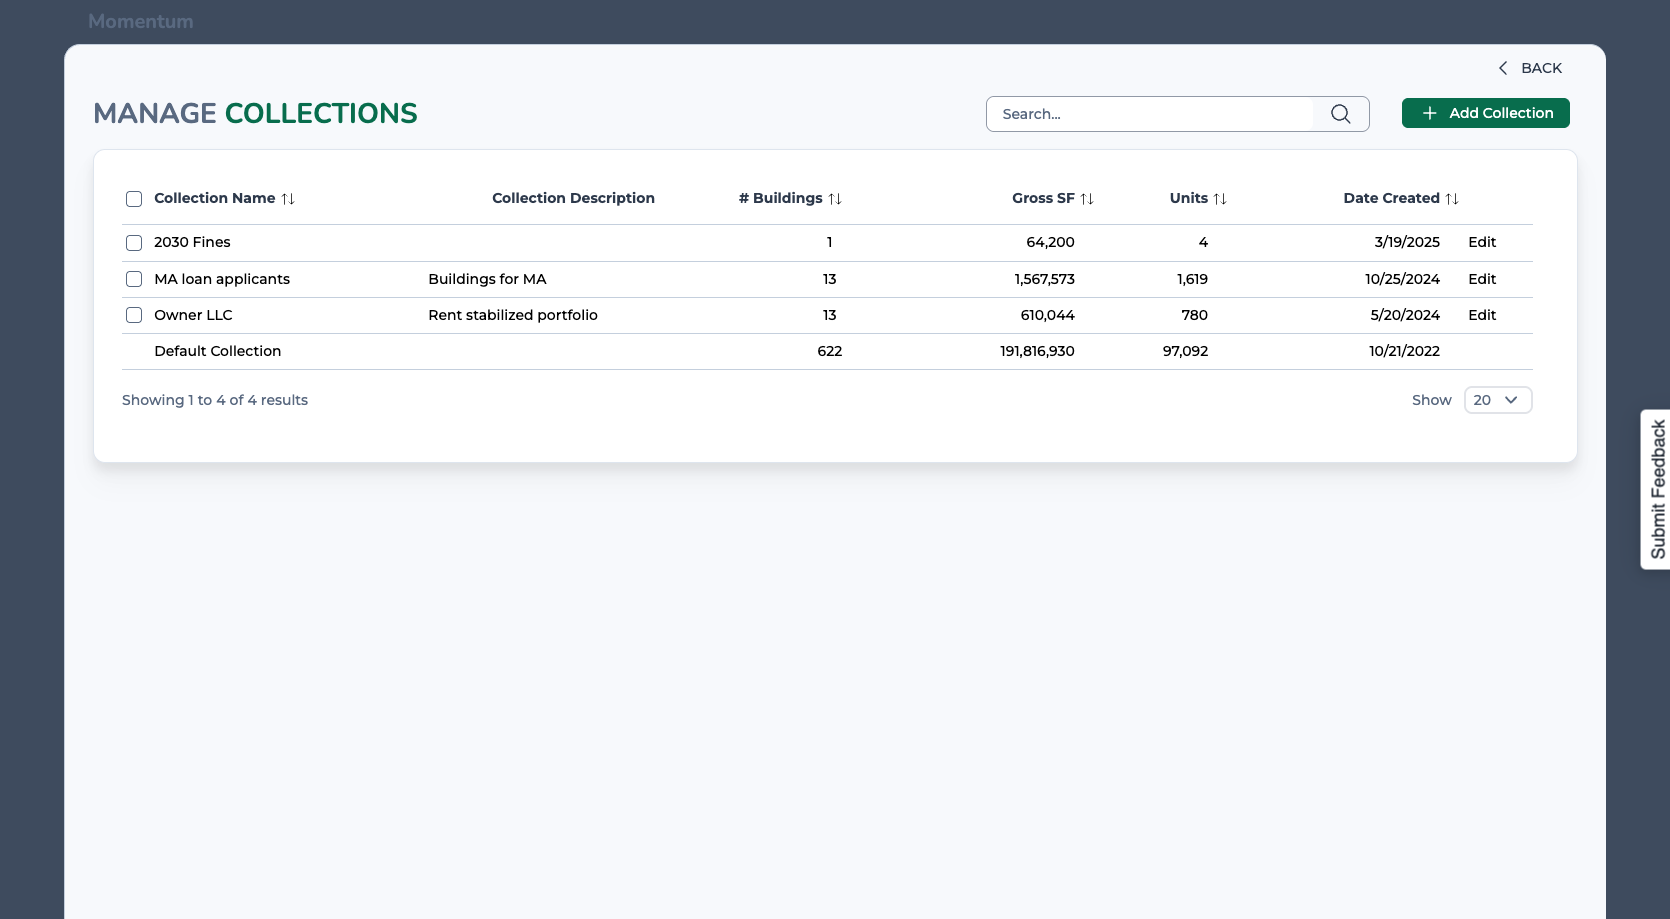Screen dimensions: 1670x919
Task: Open the Show 20 results dropdown
Action: click(x=1497, y=400)
